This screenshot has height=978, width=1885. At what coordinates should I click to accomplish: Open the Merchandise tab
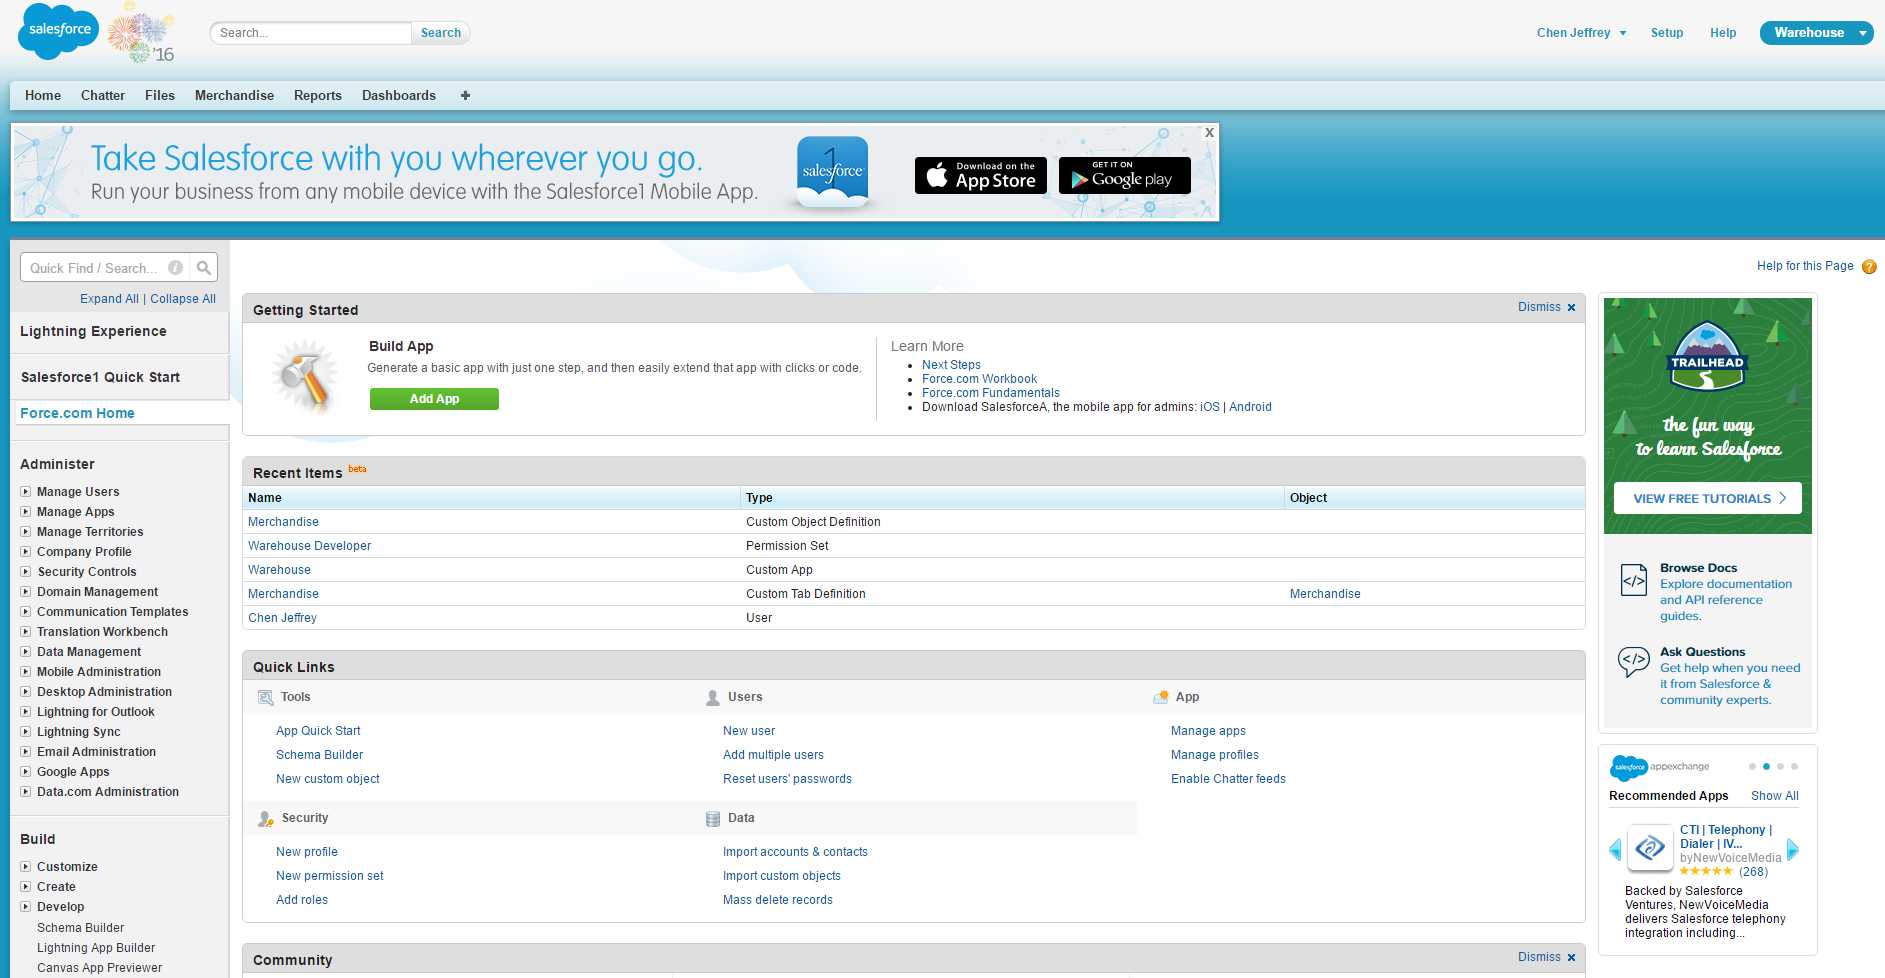(234, 96)
